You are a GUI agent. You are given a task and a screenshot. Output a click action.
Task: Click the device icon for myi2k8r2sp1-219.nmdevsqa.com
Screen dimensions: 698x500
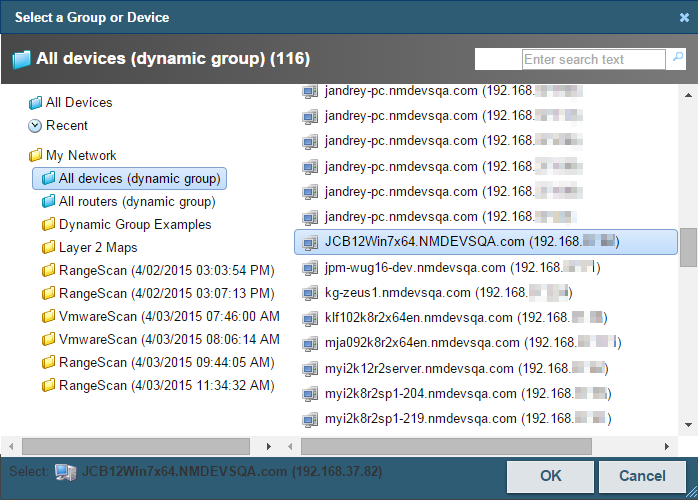(310, 419)
